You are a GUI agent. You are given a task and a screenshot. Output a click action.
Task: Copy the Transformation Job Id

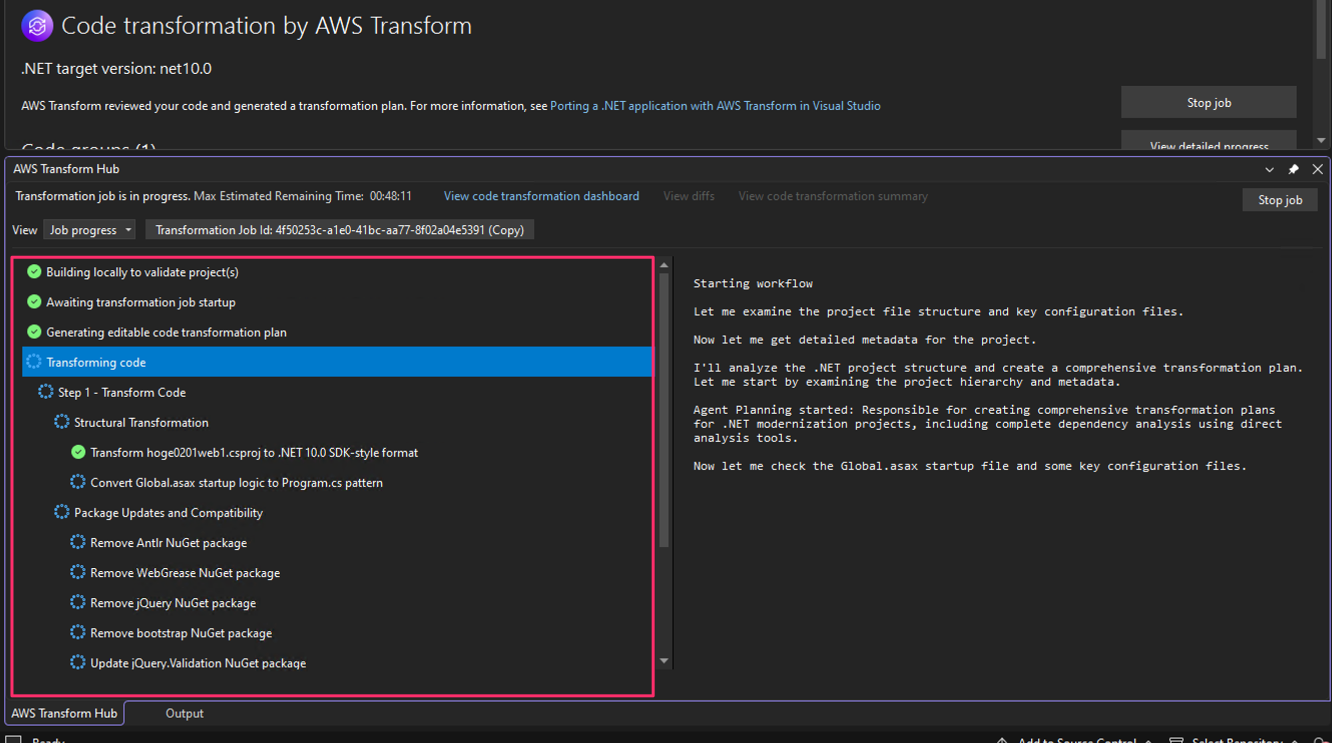point(340,230)
